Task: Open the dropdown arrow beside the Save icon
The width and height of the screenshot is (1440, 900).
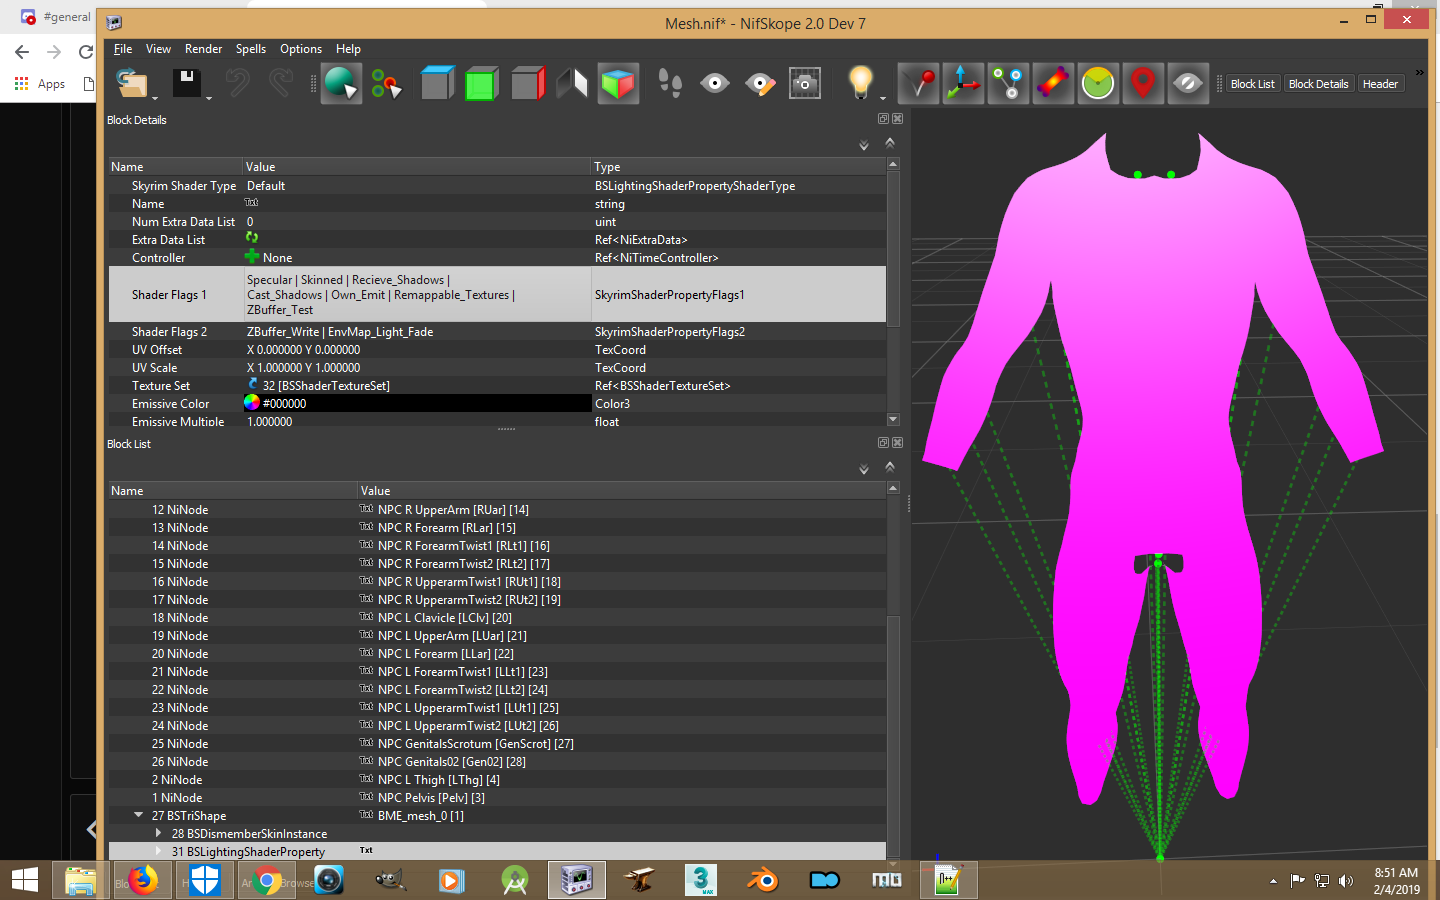Action: coord(209,97)
